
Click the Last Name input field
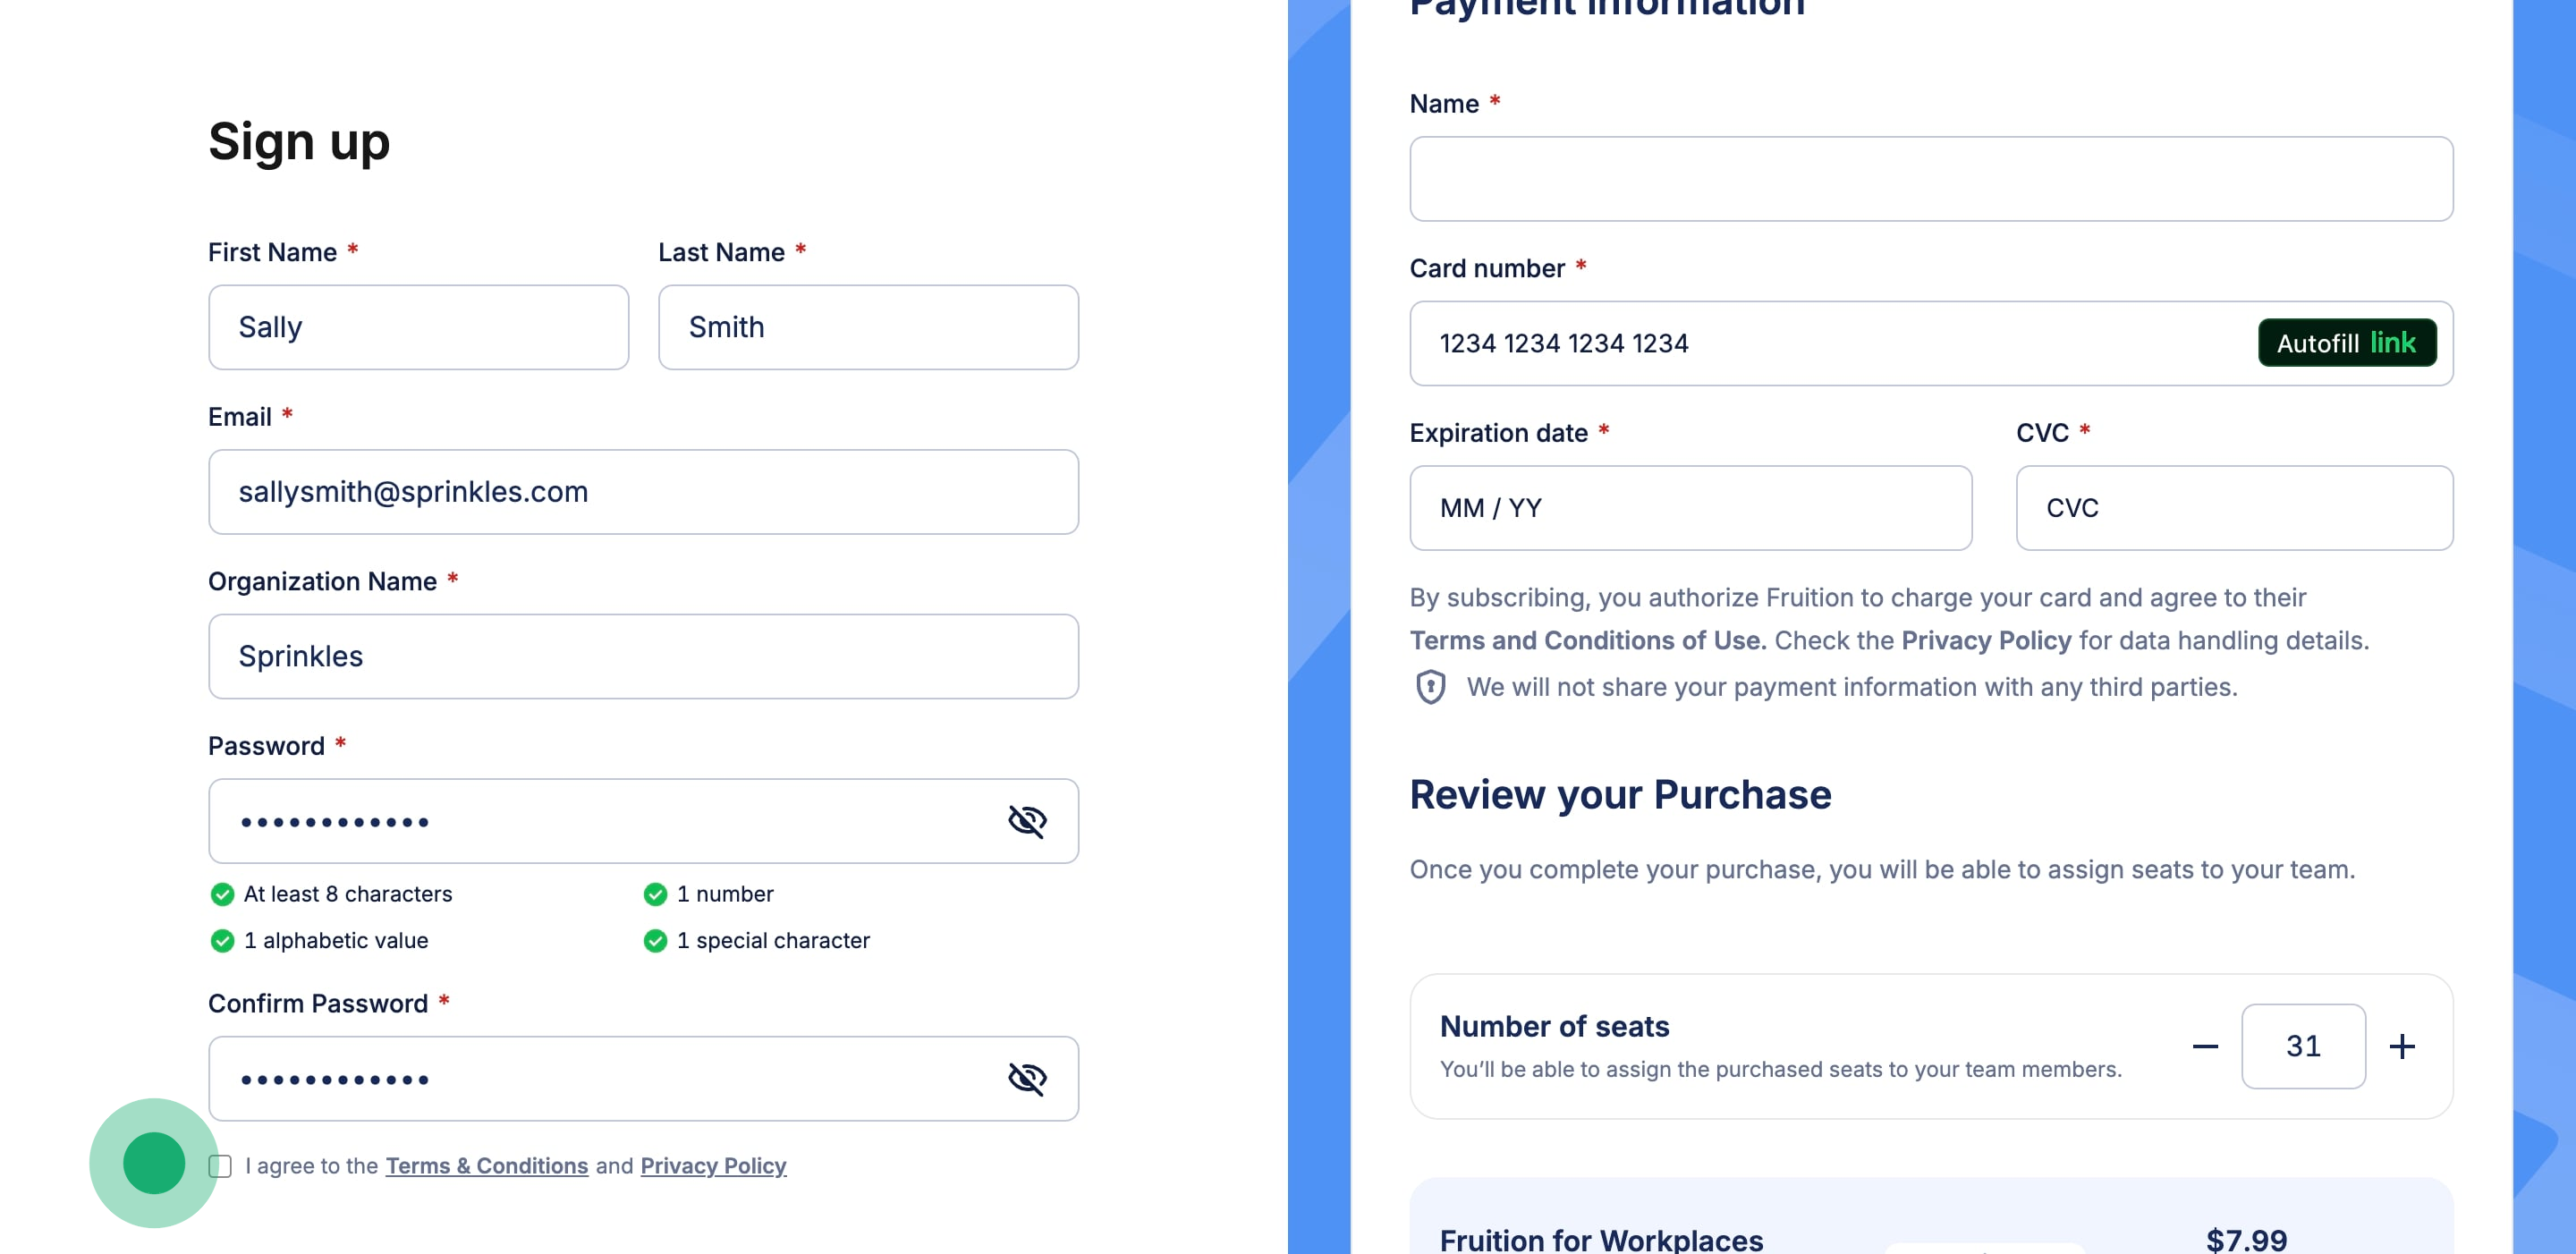point(868,327)
